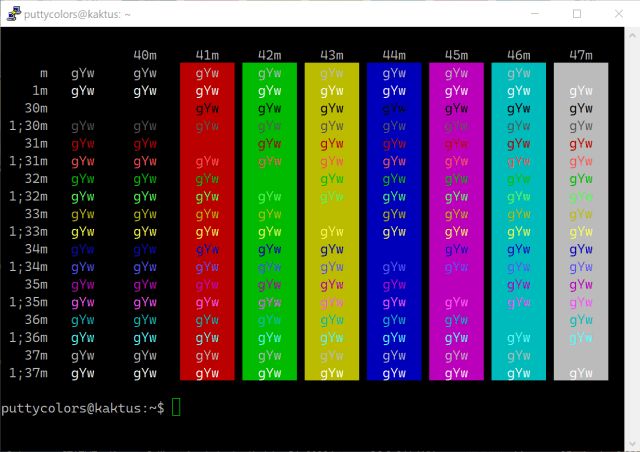The image size is (640, 452).
Task: Click the 34m row label
Action: 36,249
